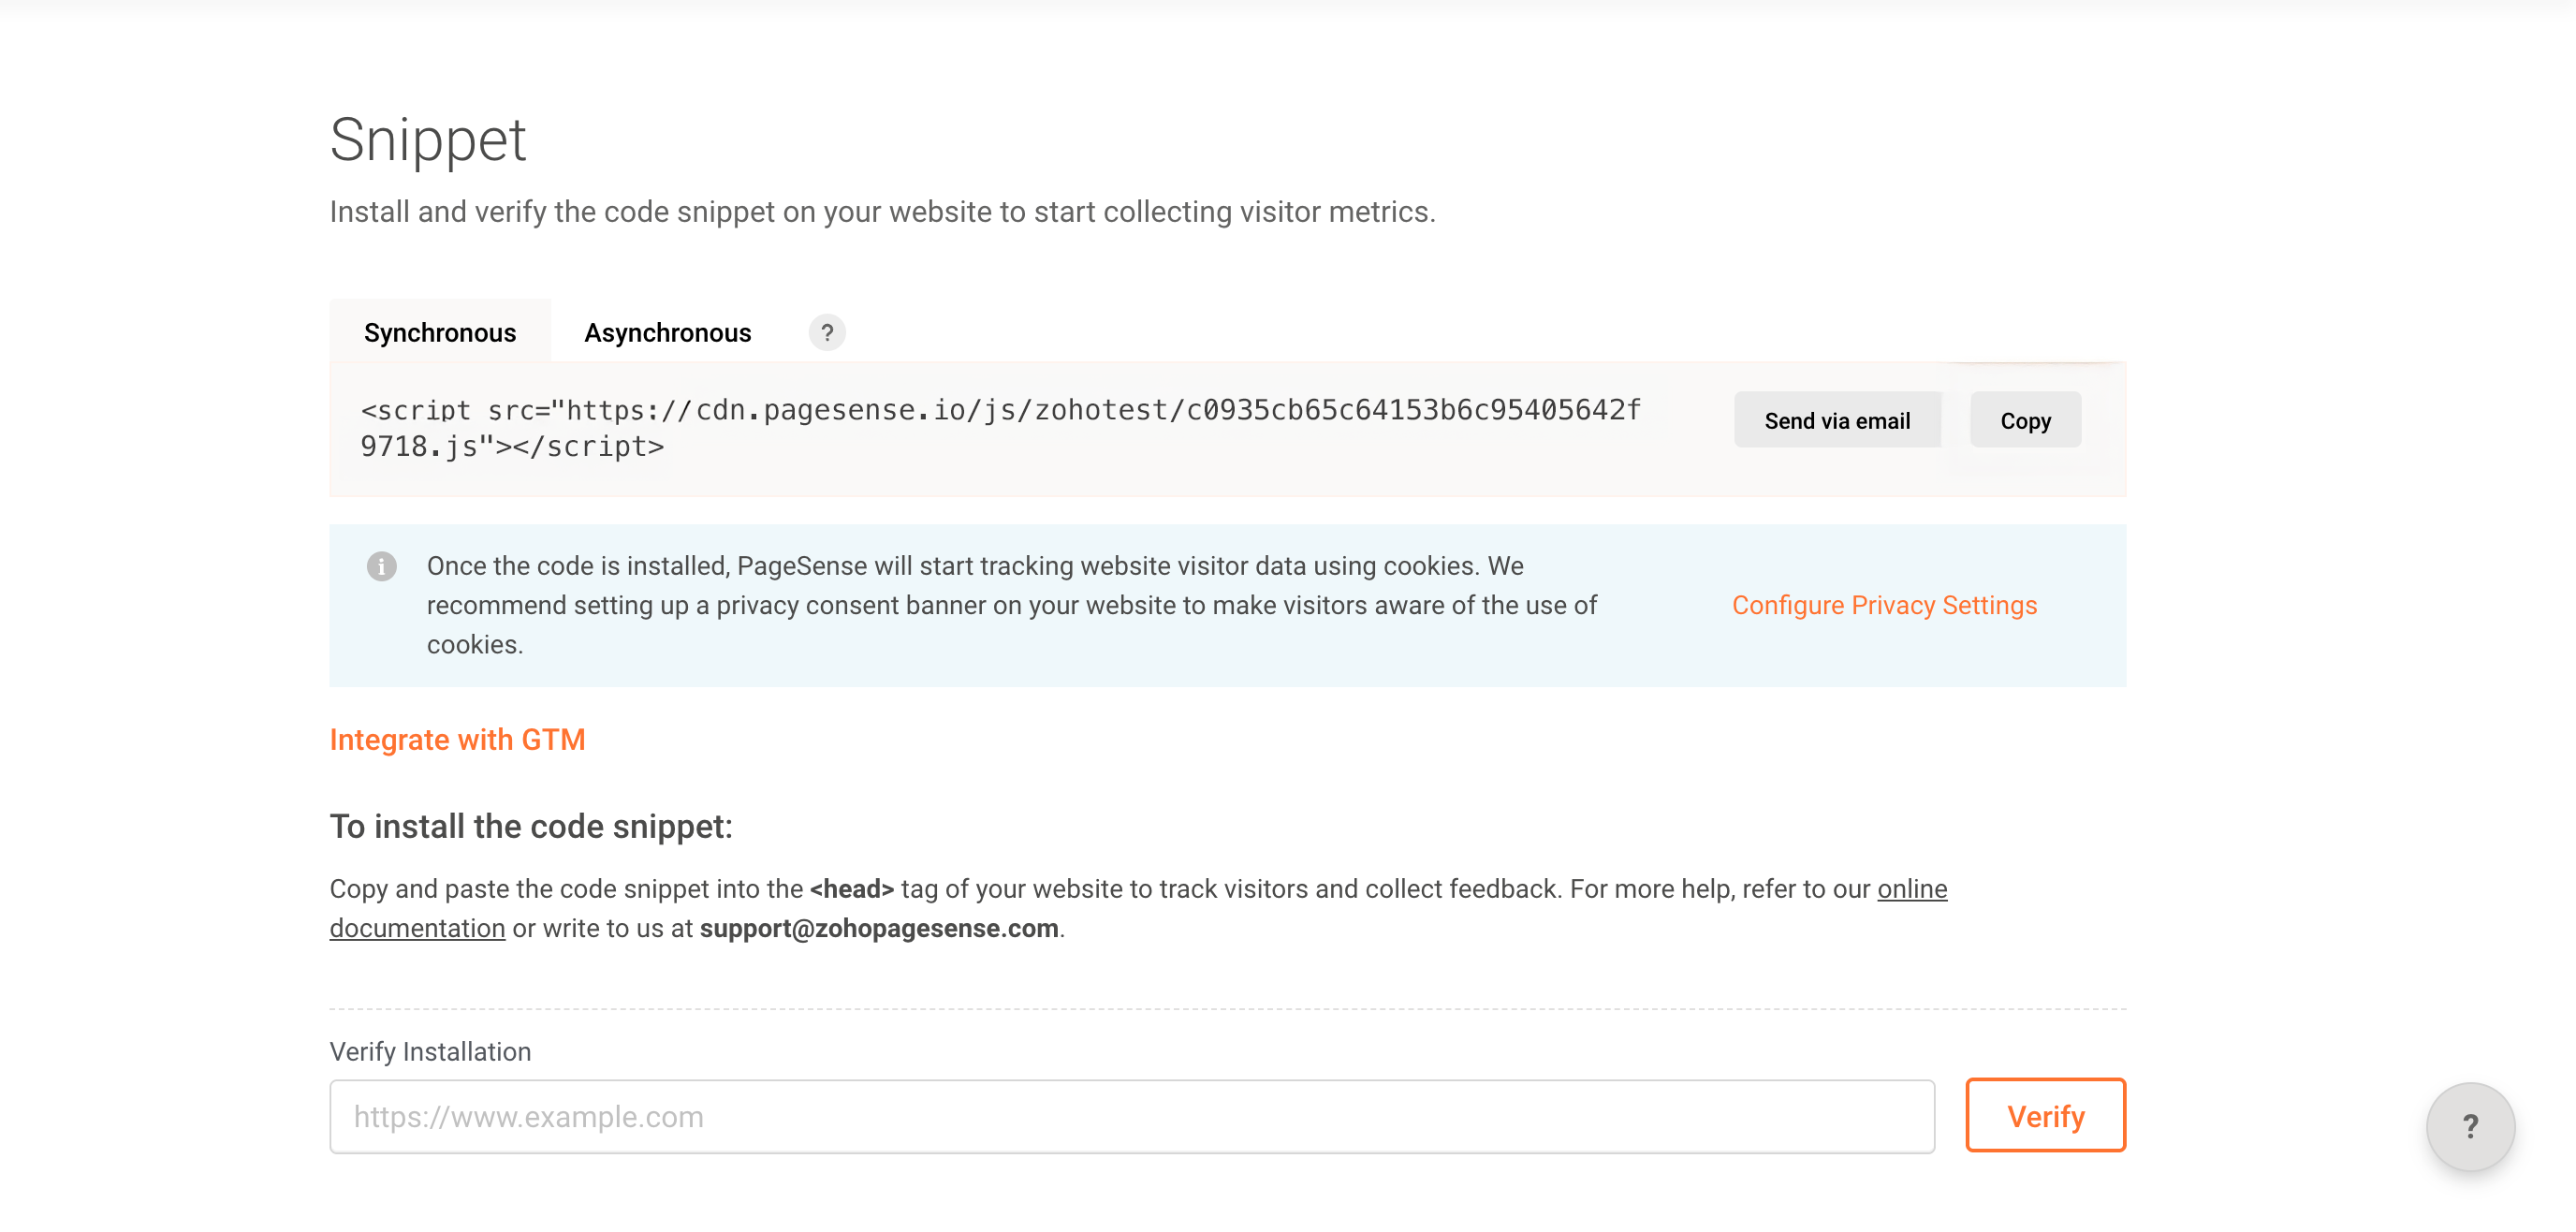Open Configure Privacy Settings link
Viewport: 2576px width, 1232px height.
(1883, 605)
